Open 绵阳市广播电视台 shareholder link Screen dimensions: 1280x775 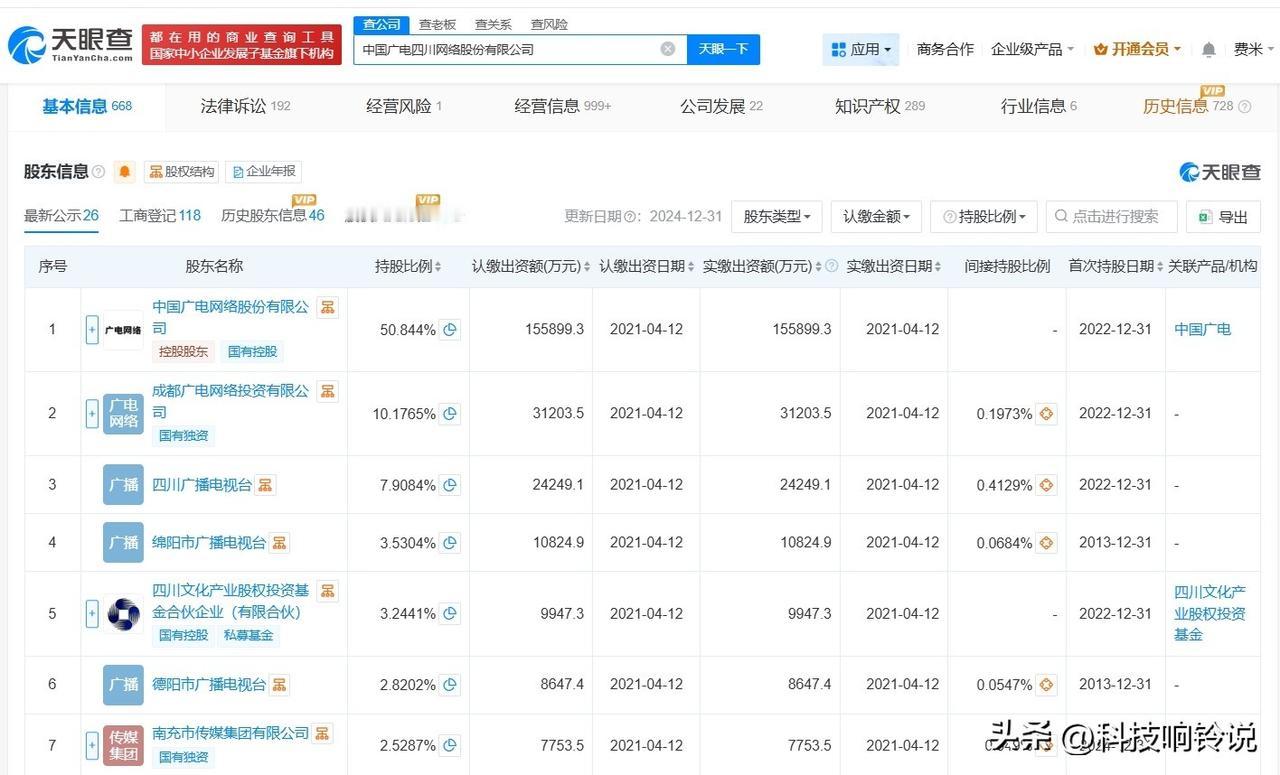209,542
